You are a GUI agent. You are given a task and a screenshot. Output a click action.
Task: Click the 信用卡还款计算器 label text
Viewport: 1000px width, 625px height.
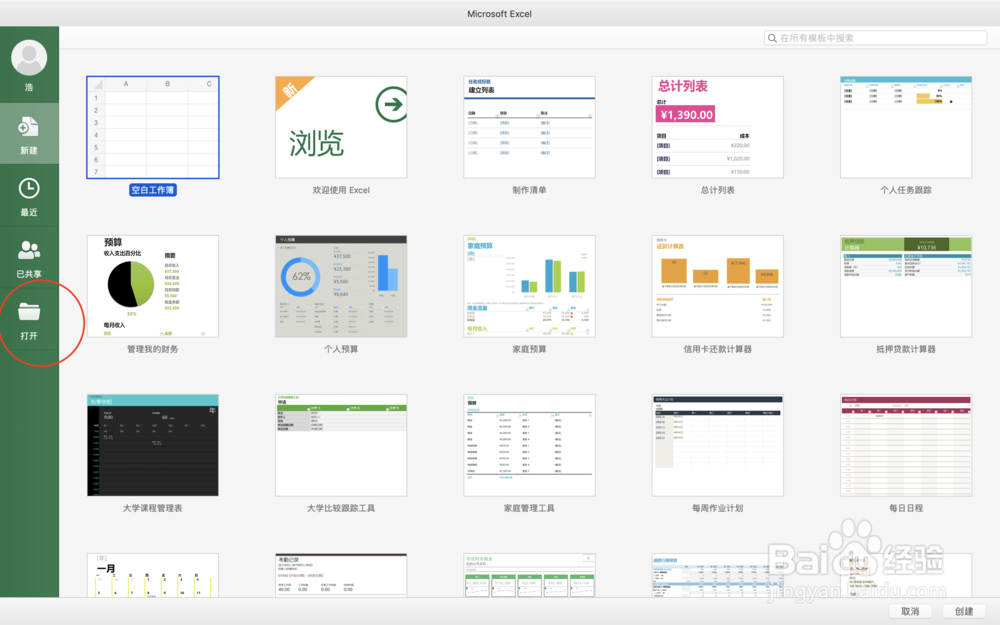coord(717,349)
